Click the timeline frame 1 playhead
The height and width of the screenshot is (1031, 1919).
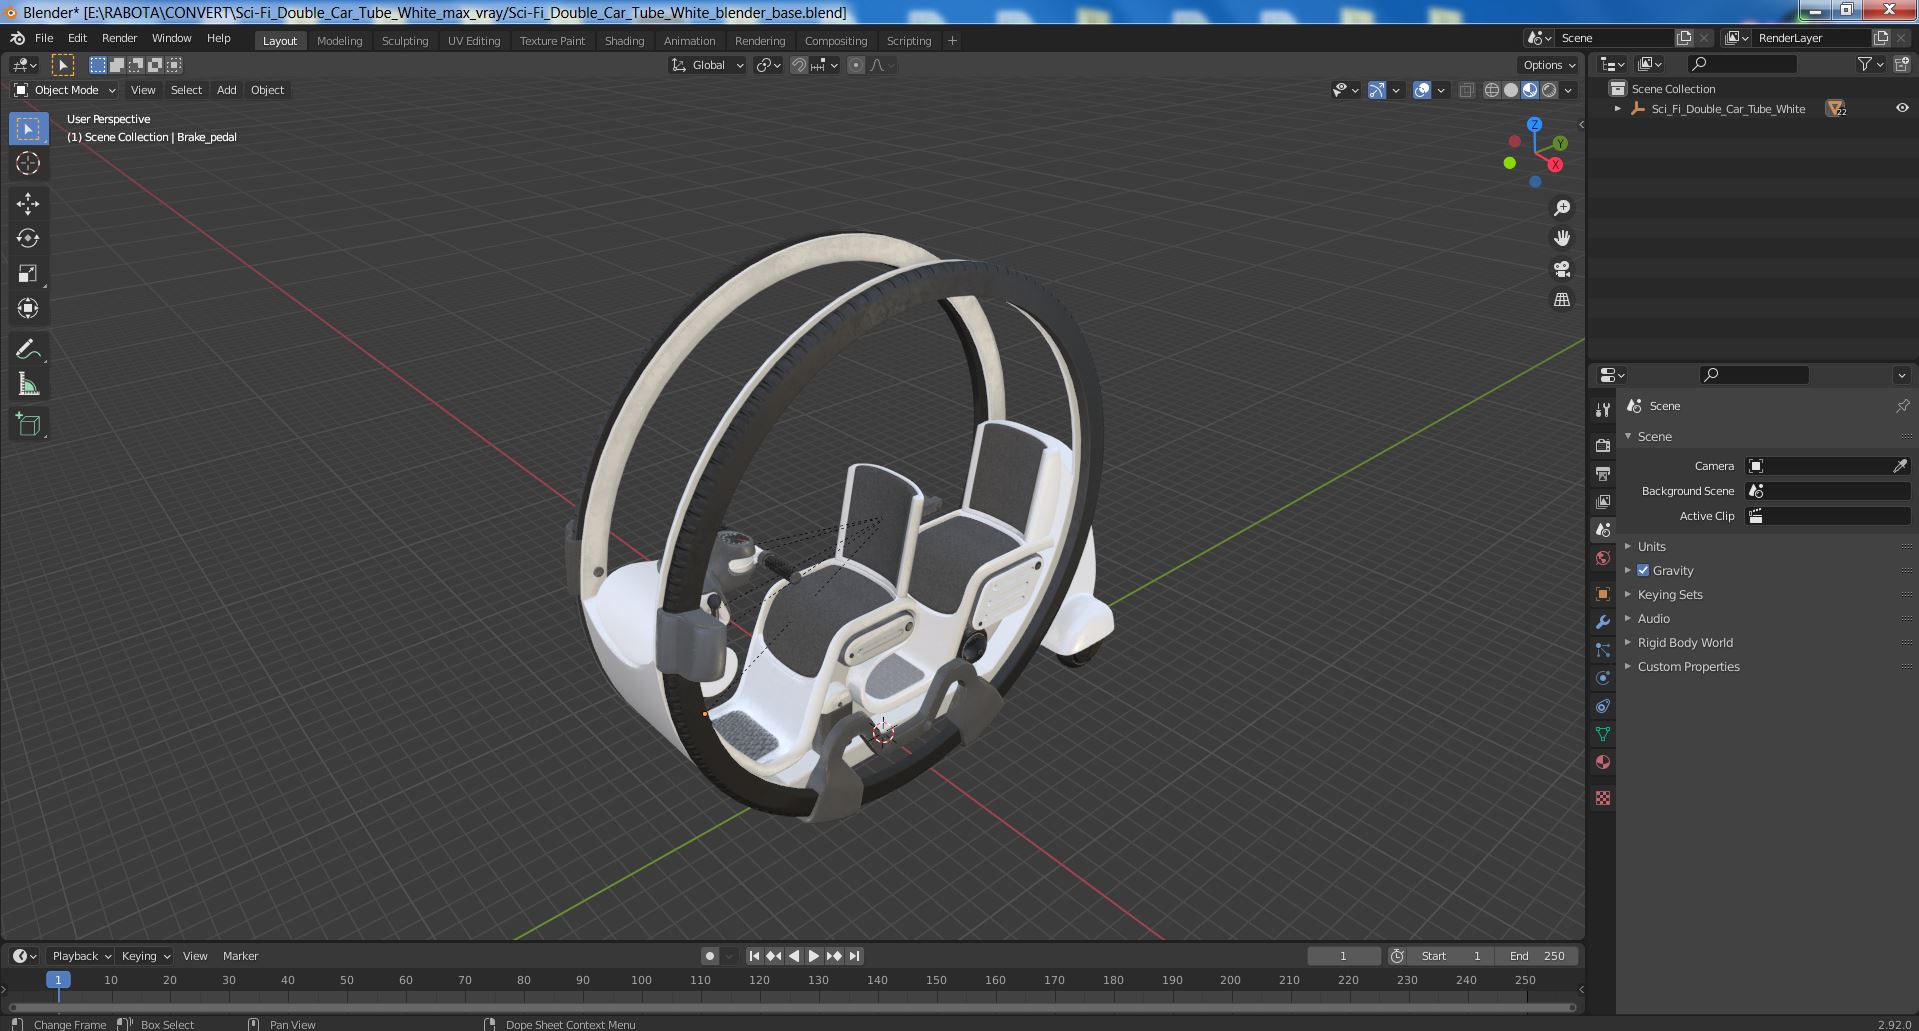coord(58,980)
